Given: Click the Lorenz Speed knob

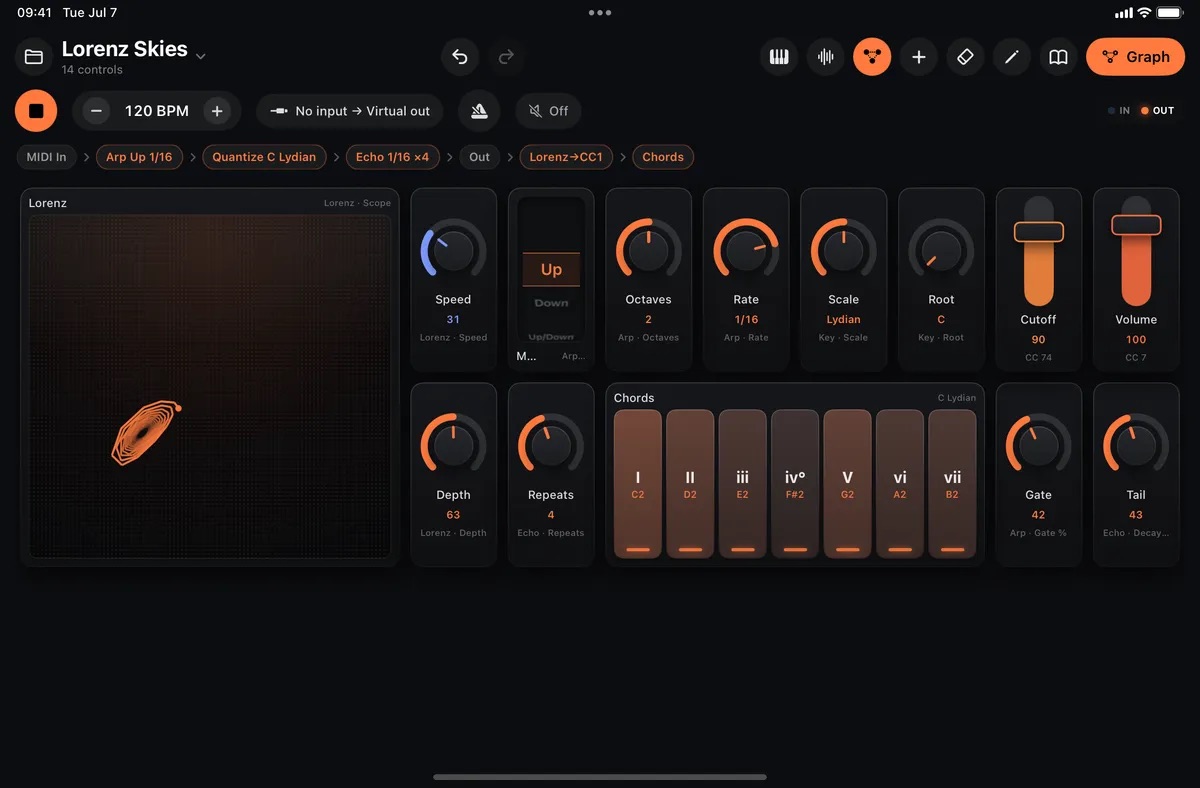Looking at the screenshot, I should pos(453,251).
